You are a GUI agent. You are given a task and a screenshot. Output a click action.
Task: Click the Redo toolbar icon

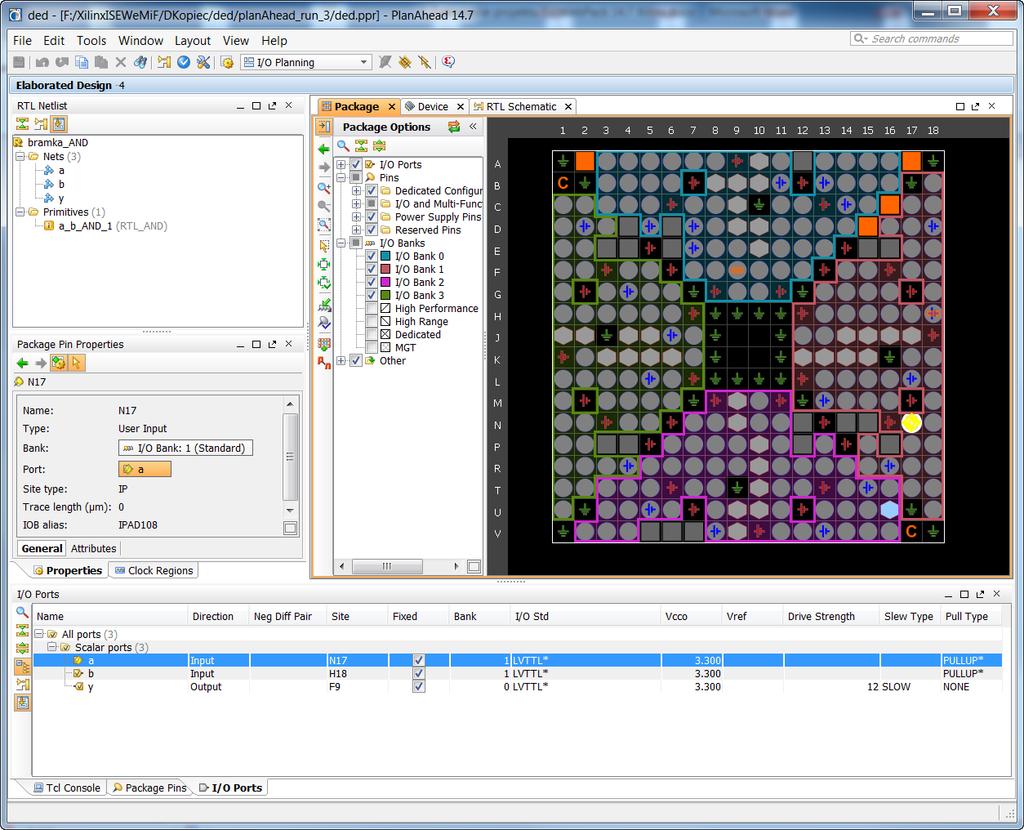click(62, 62)
